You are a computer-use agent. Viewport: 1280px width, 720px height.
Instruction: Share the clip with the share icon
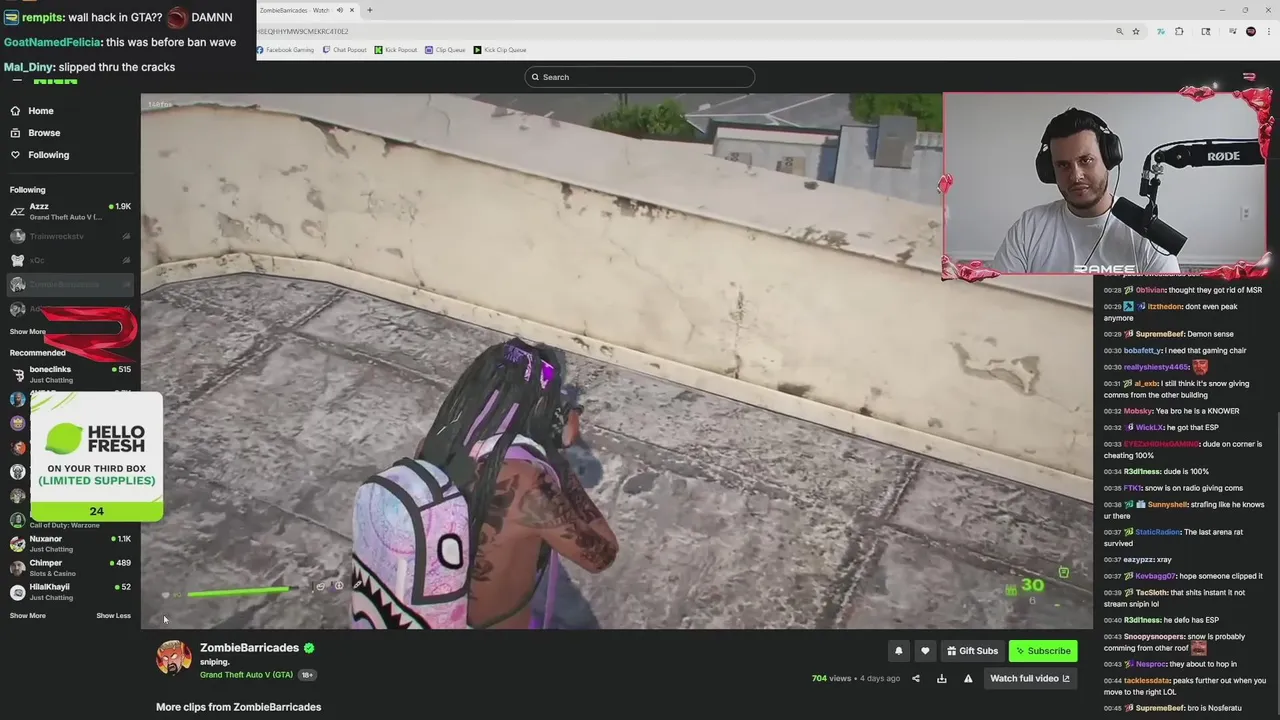click(x=915, y=679)
